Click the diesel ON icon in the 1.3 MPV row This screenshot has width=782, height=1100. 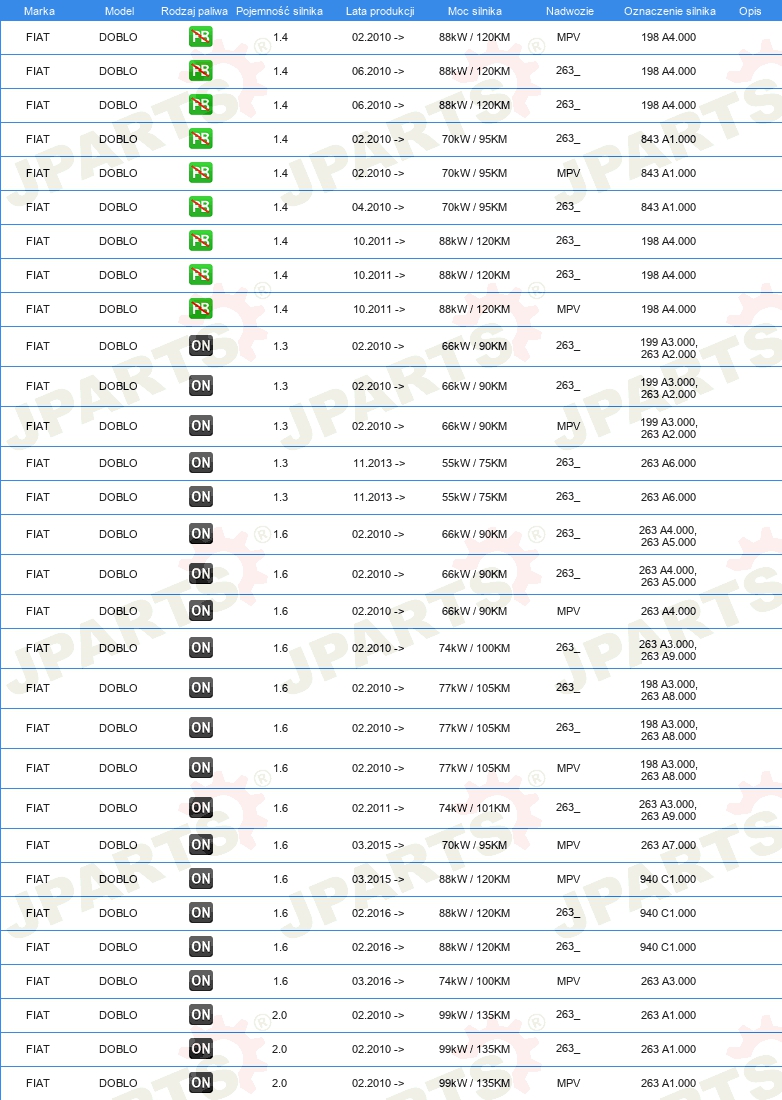tap(201, 426)
